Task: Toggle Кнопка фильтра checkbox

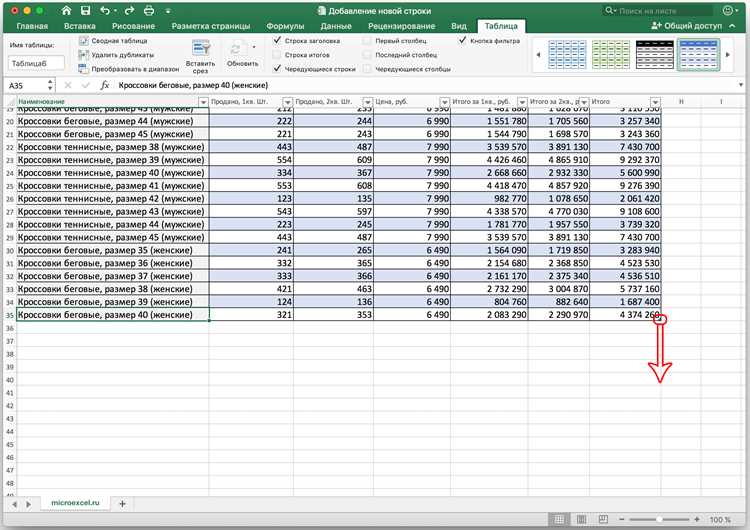Action: [462, 40]
